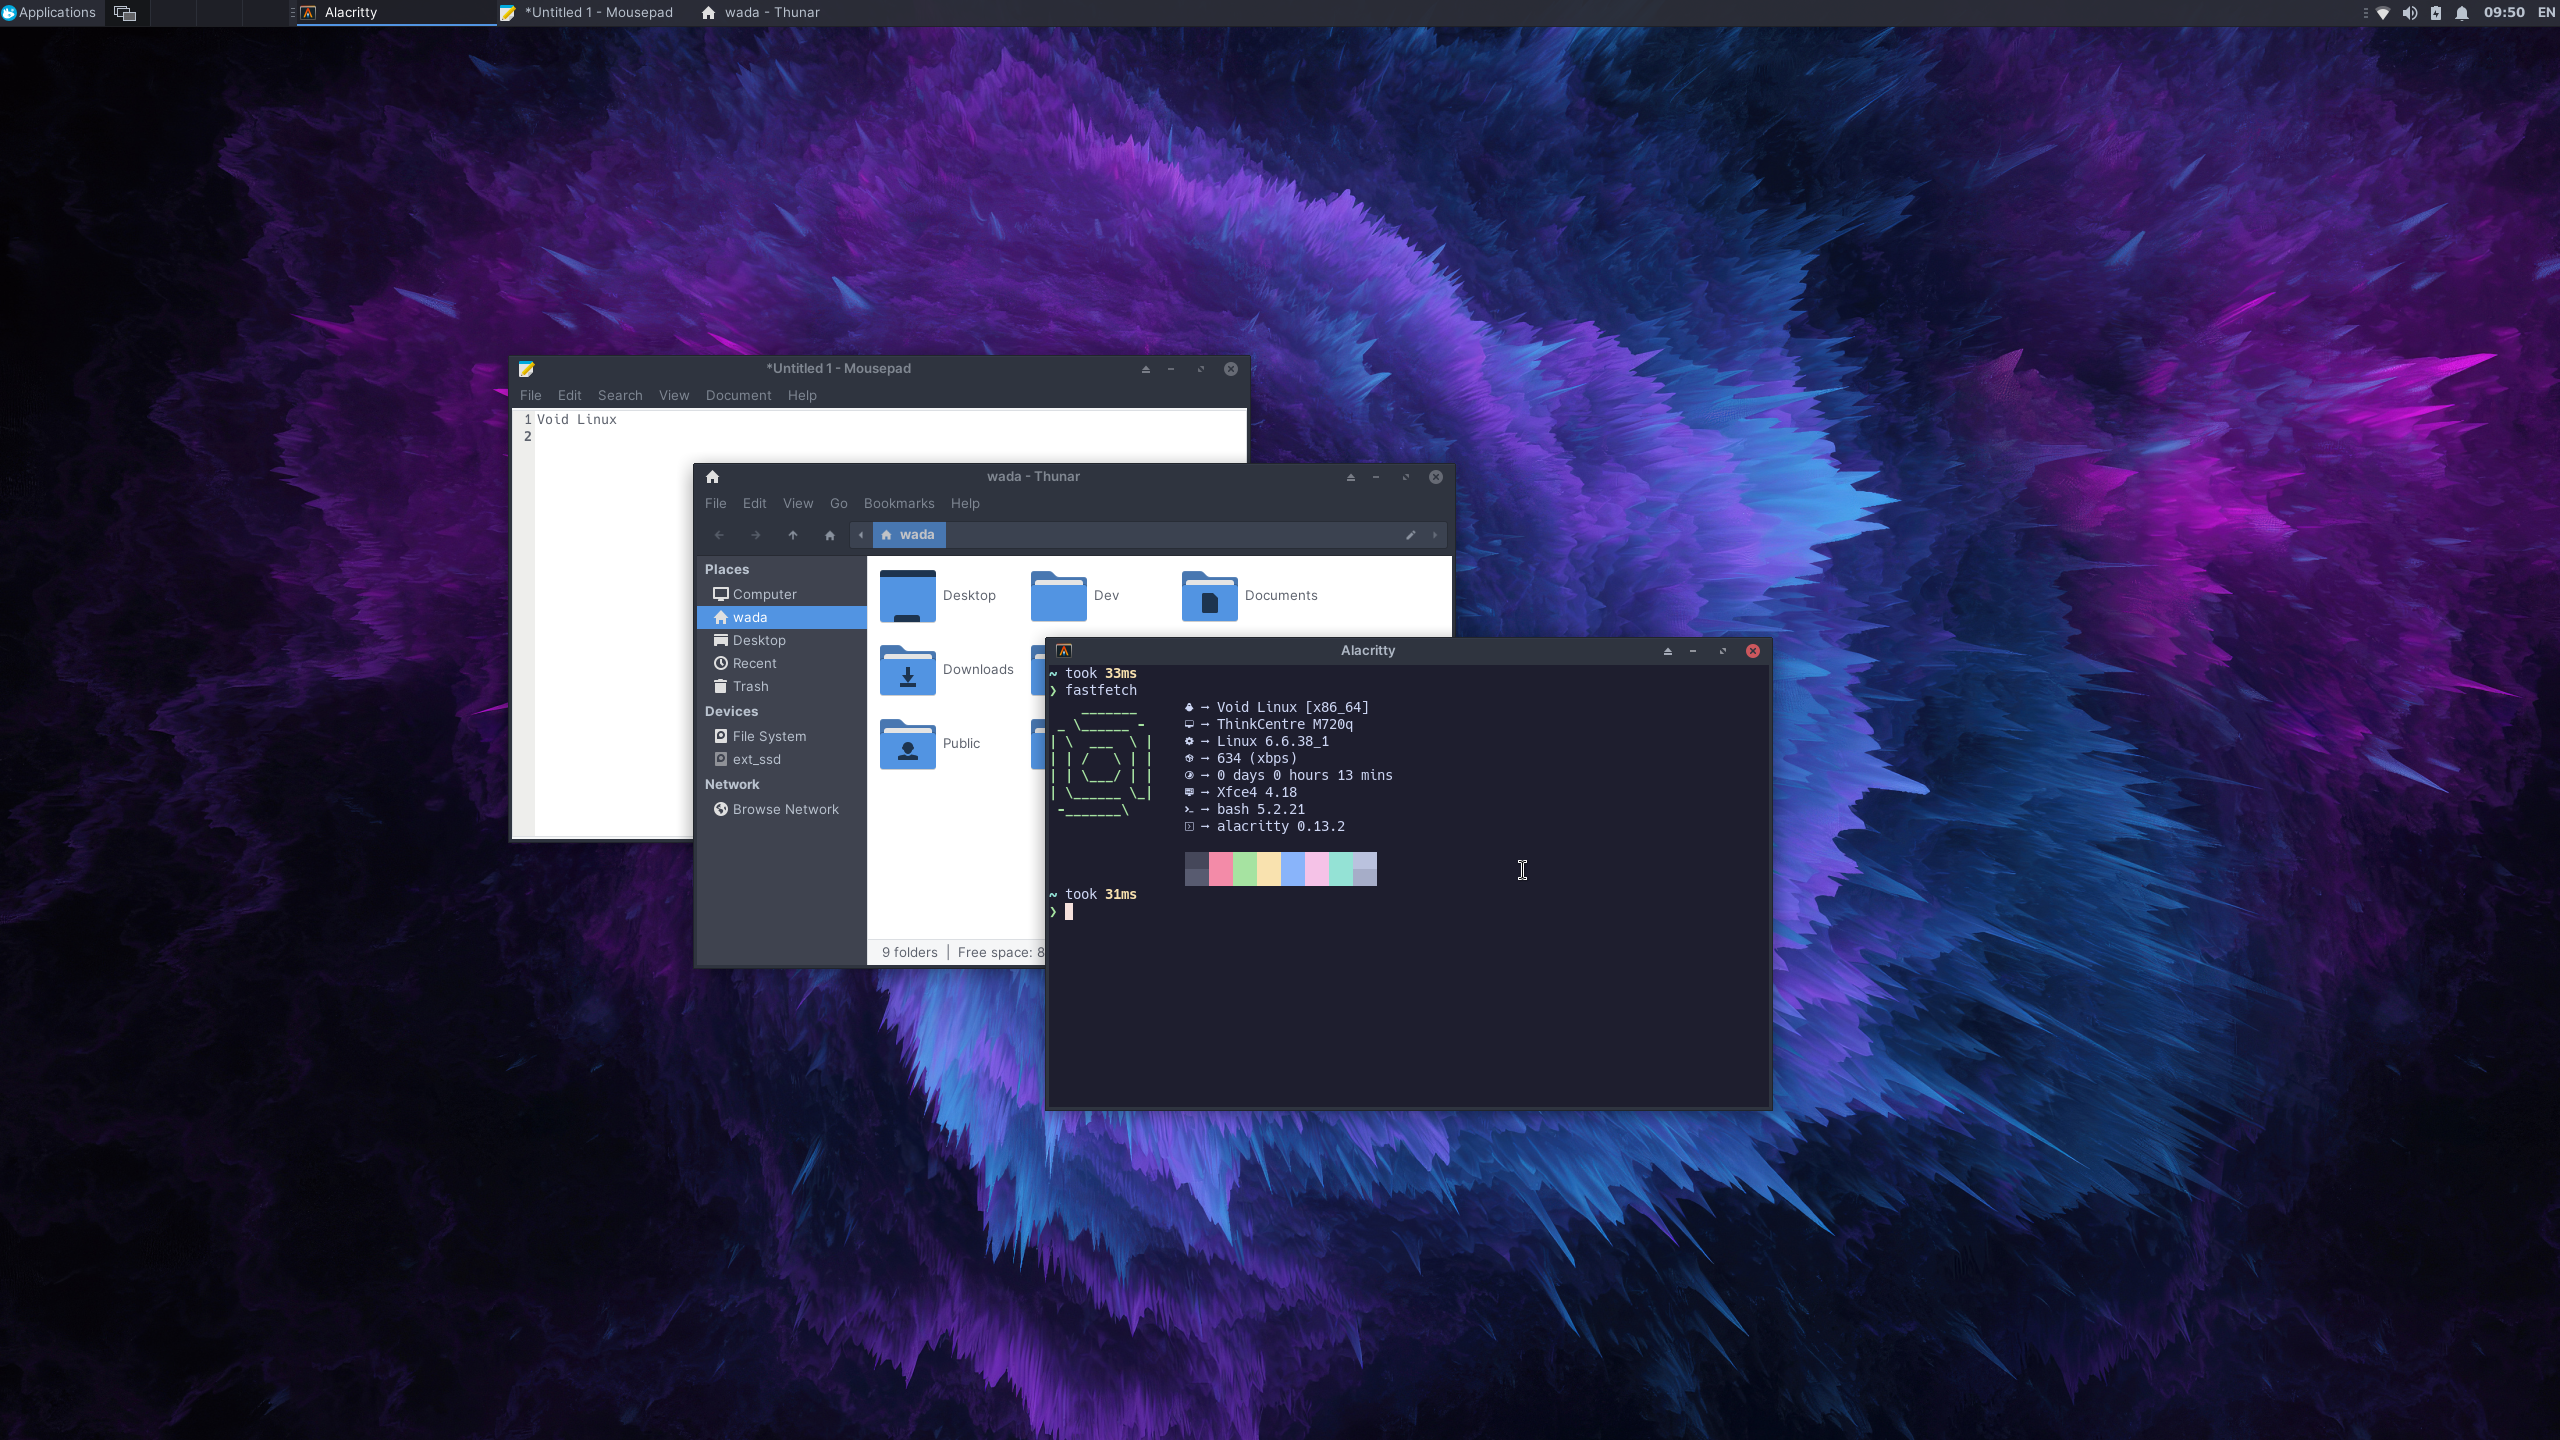Click the pink color block in the fastfetch output
The height and width of the screenshot is (1440, 2560).
click(x=1220, y=869)
